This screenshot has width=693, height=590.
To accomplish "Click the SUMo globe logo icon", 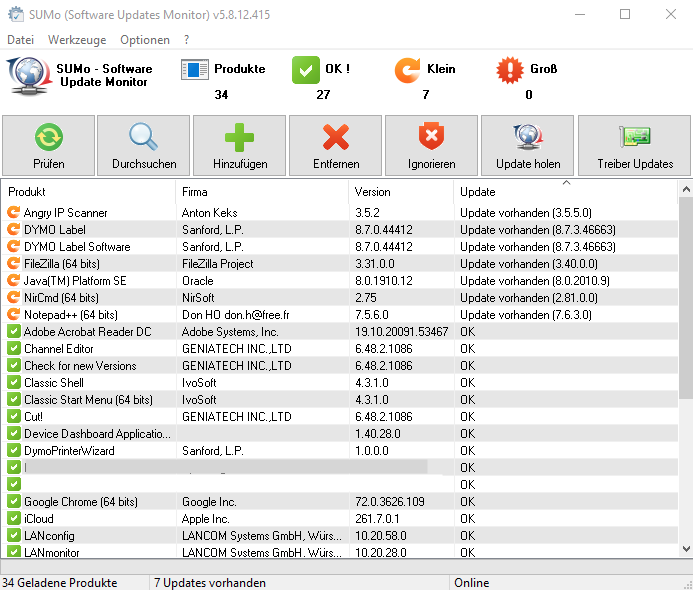I will click(28, 76).
